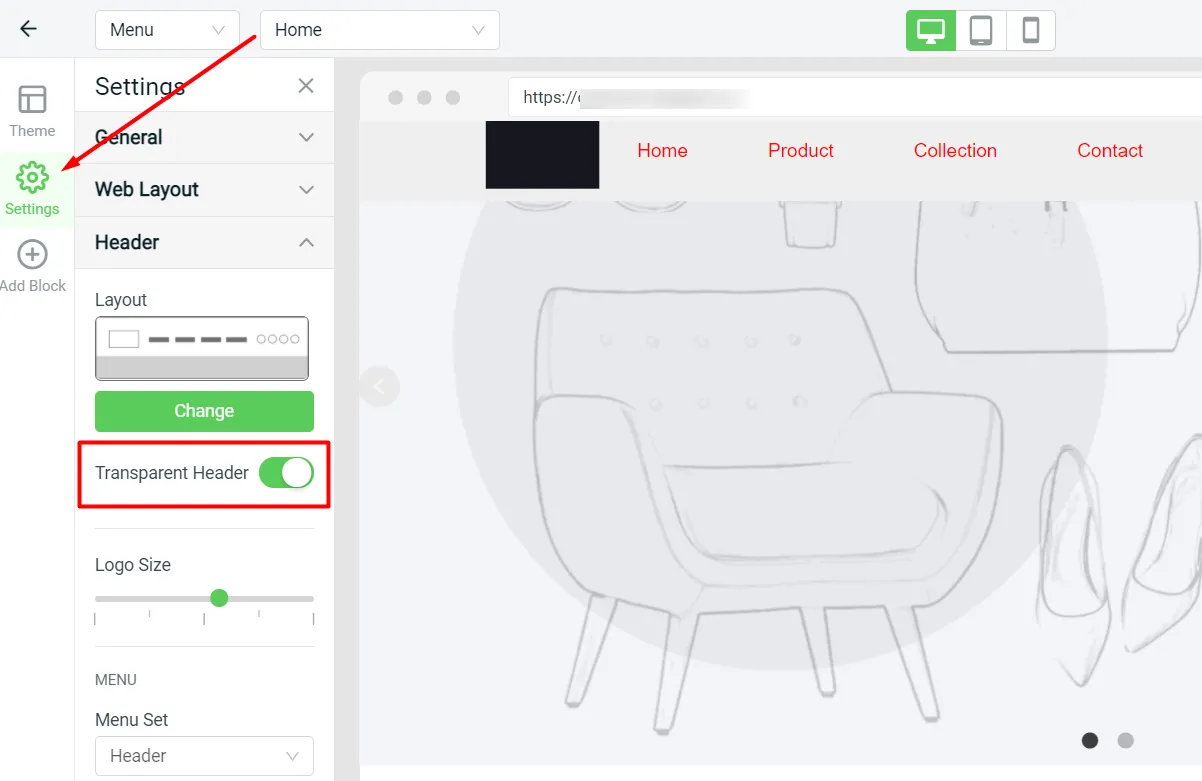Open the Menu Set Header dropdown

204,756
